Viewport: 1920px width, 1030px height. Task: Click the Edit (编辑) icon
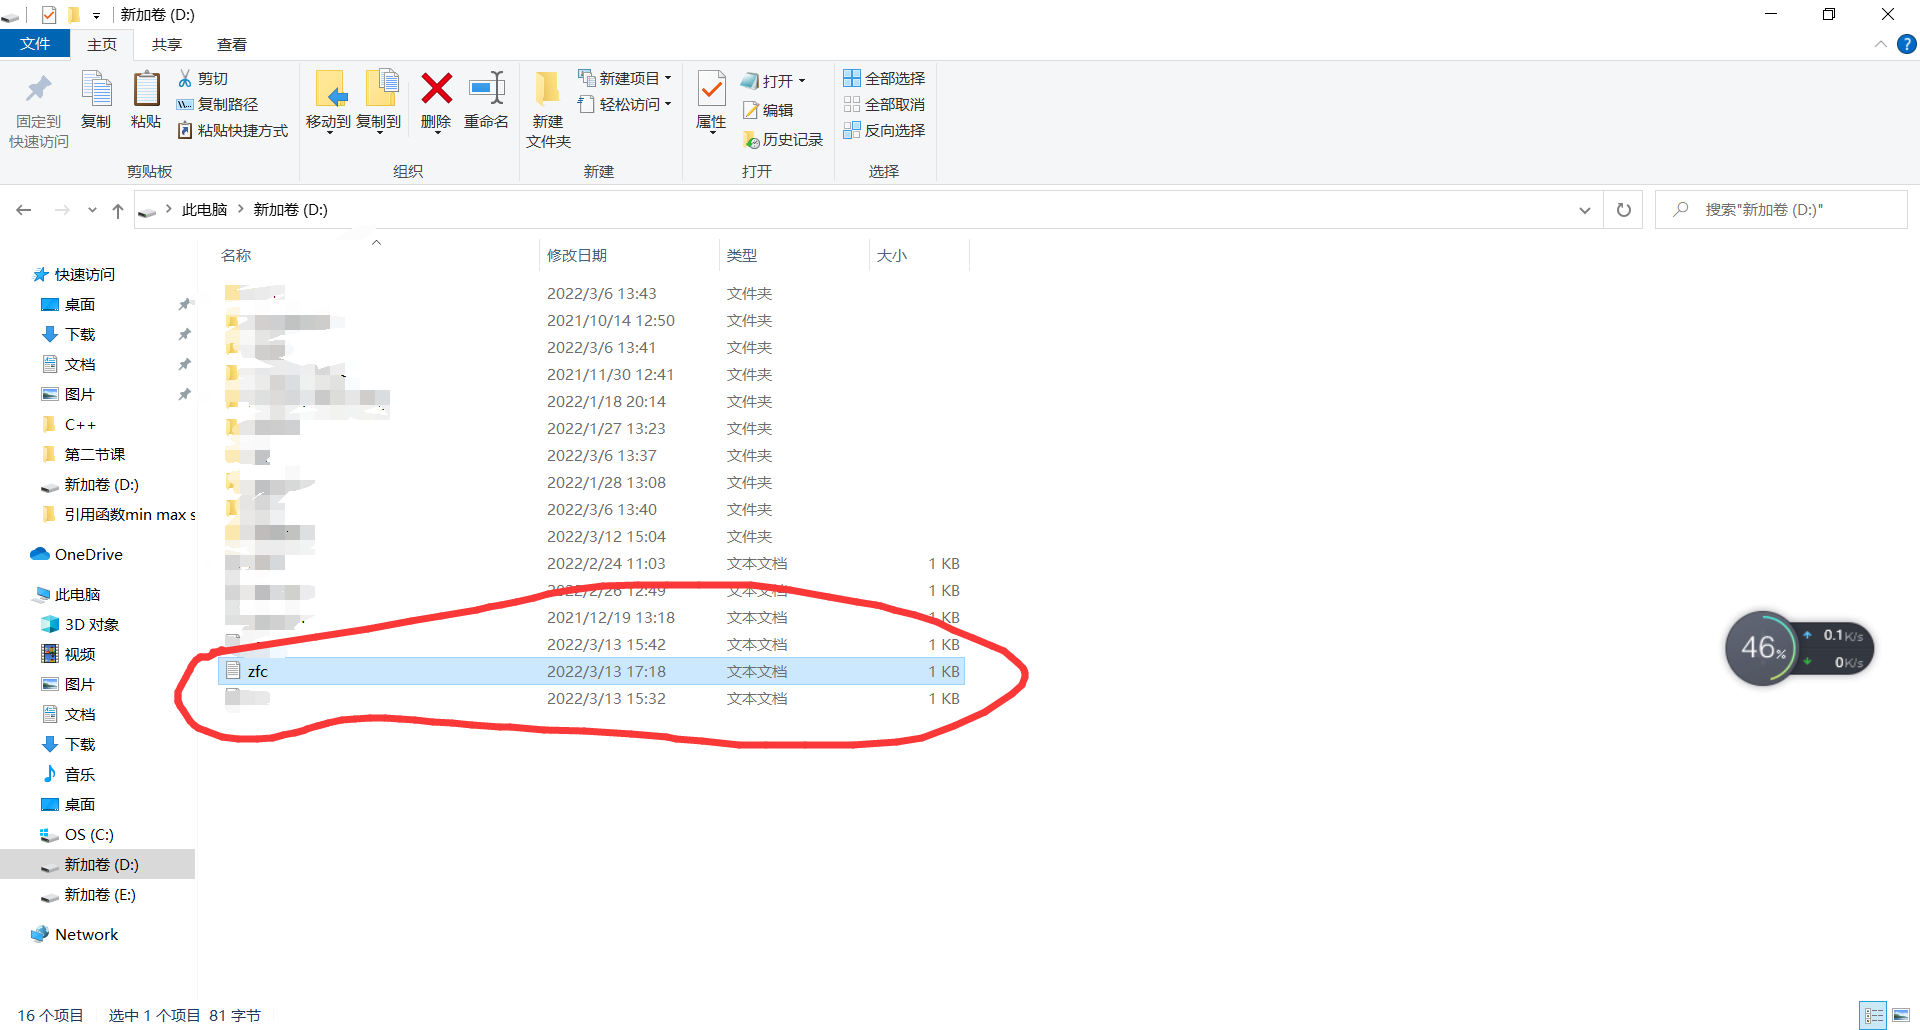[750, 110]
